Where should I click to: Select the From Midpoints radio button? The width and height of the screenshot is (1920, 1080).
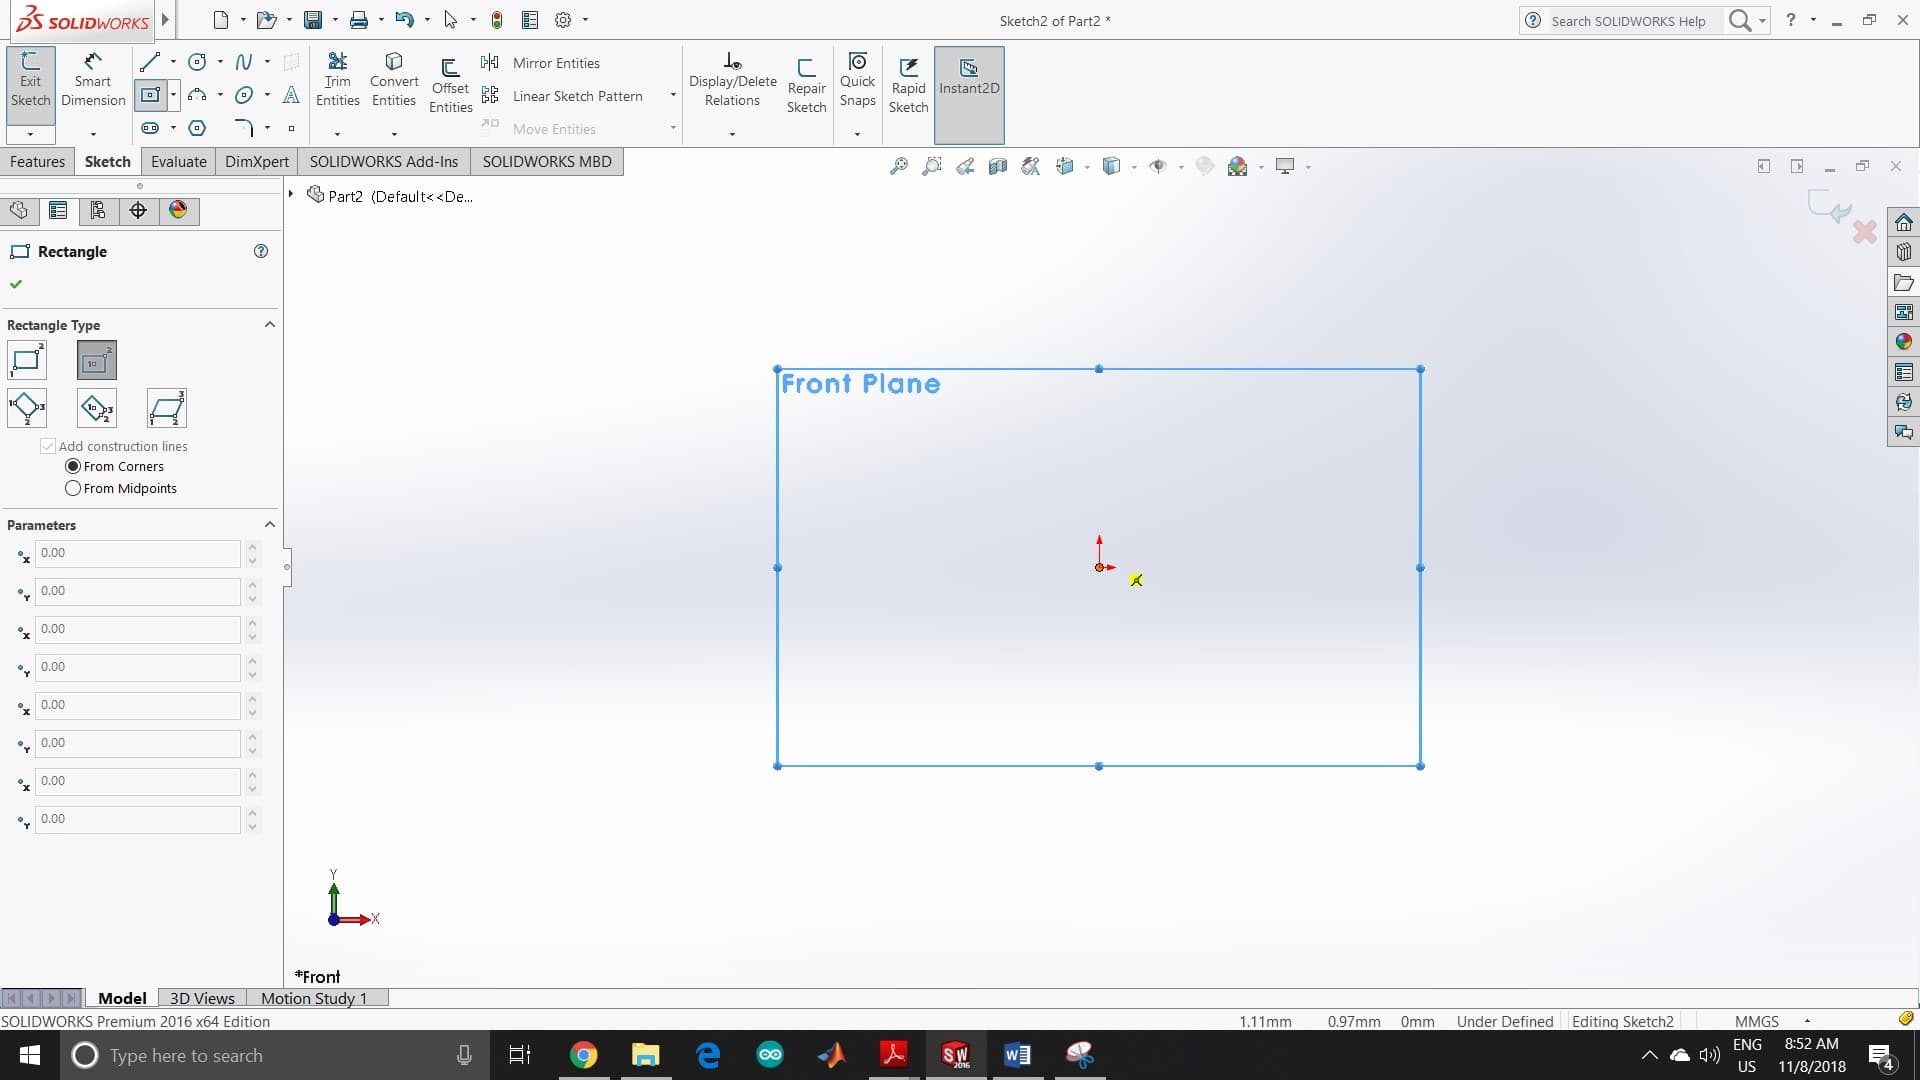coord(73,489)
